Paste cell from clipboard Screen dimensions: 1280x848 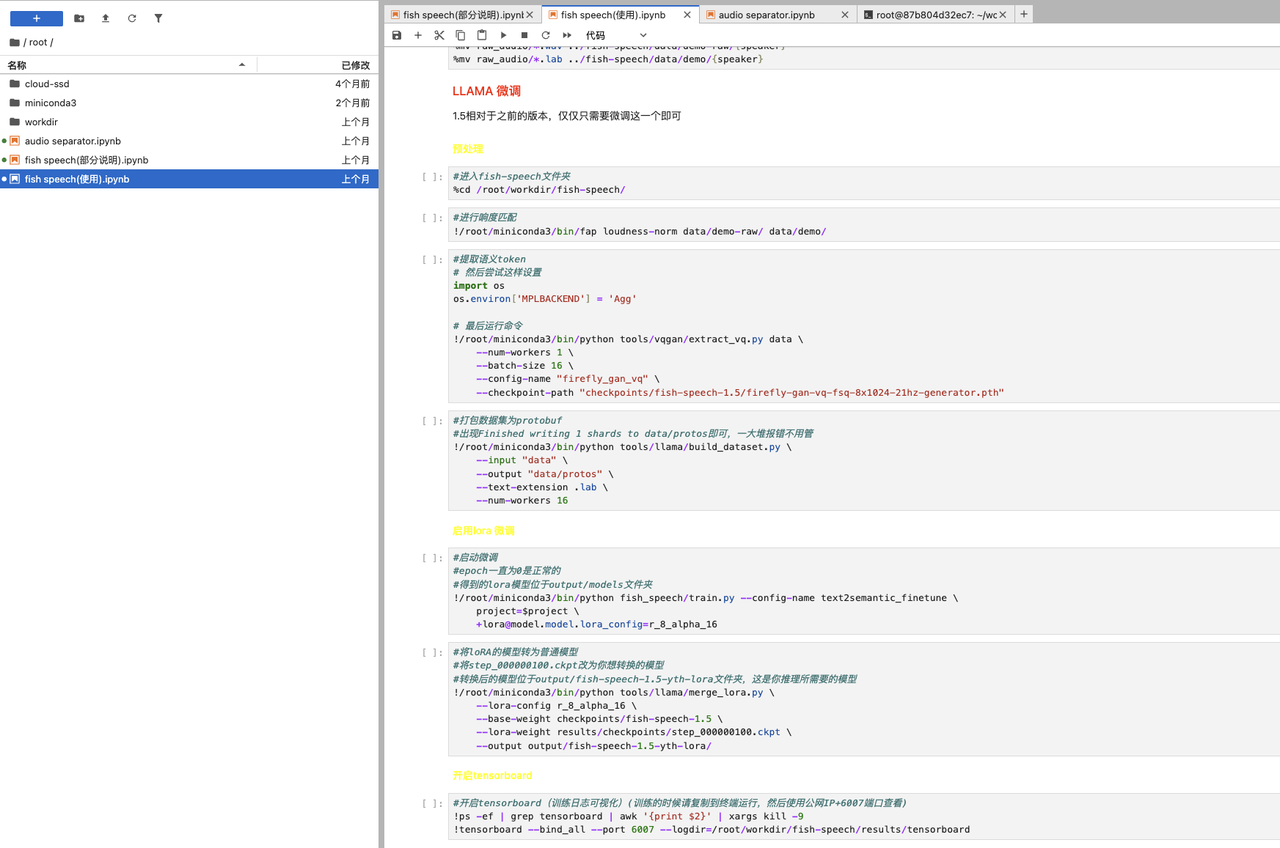click(x=482, y=35)
